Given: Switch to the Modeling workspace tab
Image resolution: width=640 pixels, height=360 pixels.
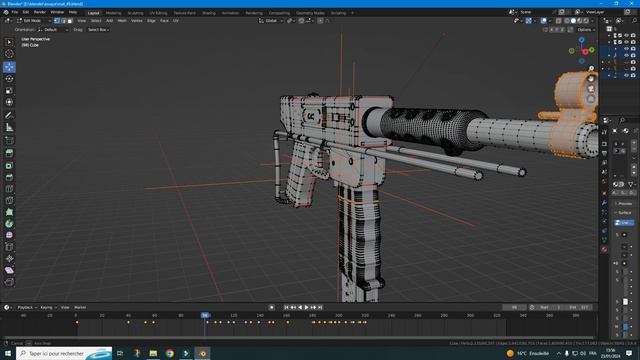Looking at the screenshot, I should pos(113,13).
